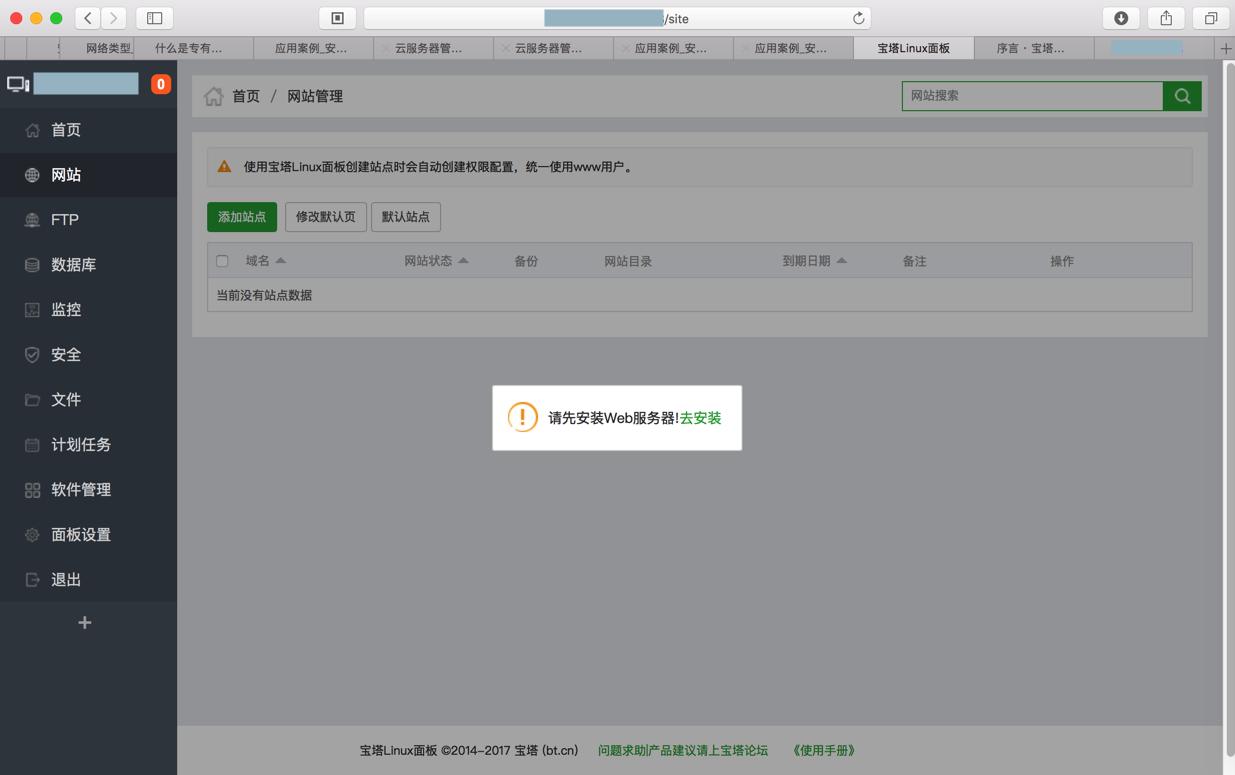Click Safari back arrow button
The height and width of the screenshot is (775, 1235).
tap(88, 18)
